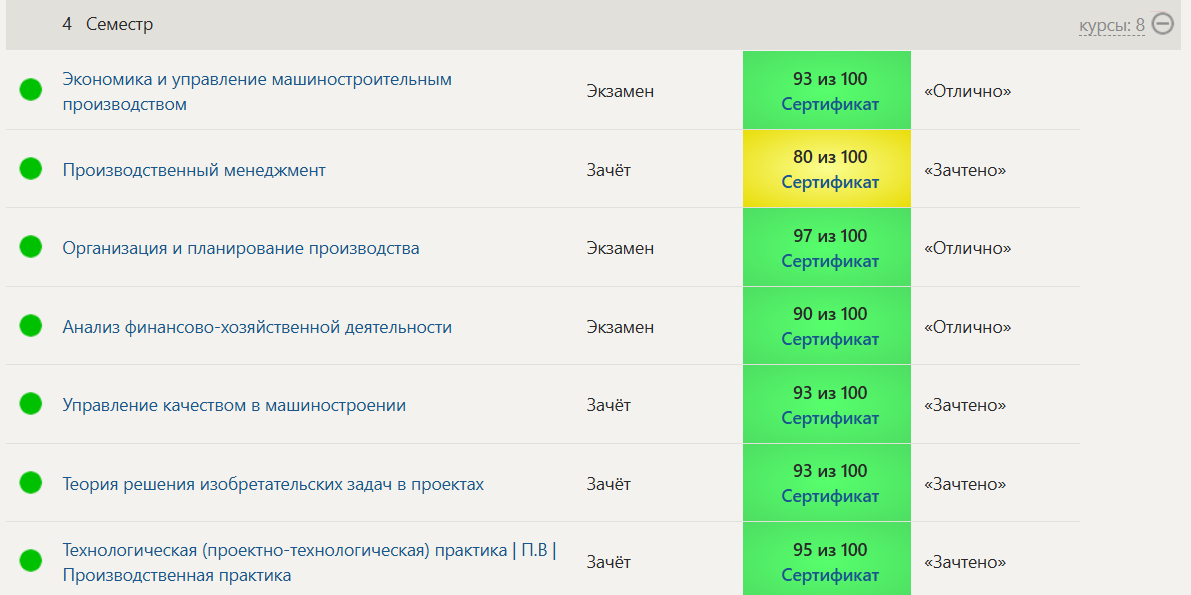
Task: Click the "курсы: 8" link
Action: click(x=1111, y=25)
